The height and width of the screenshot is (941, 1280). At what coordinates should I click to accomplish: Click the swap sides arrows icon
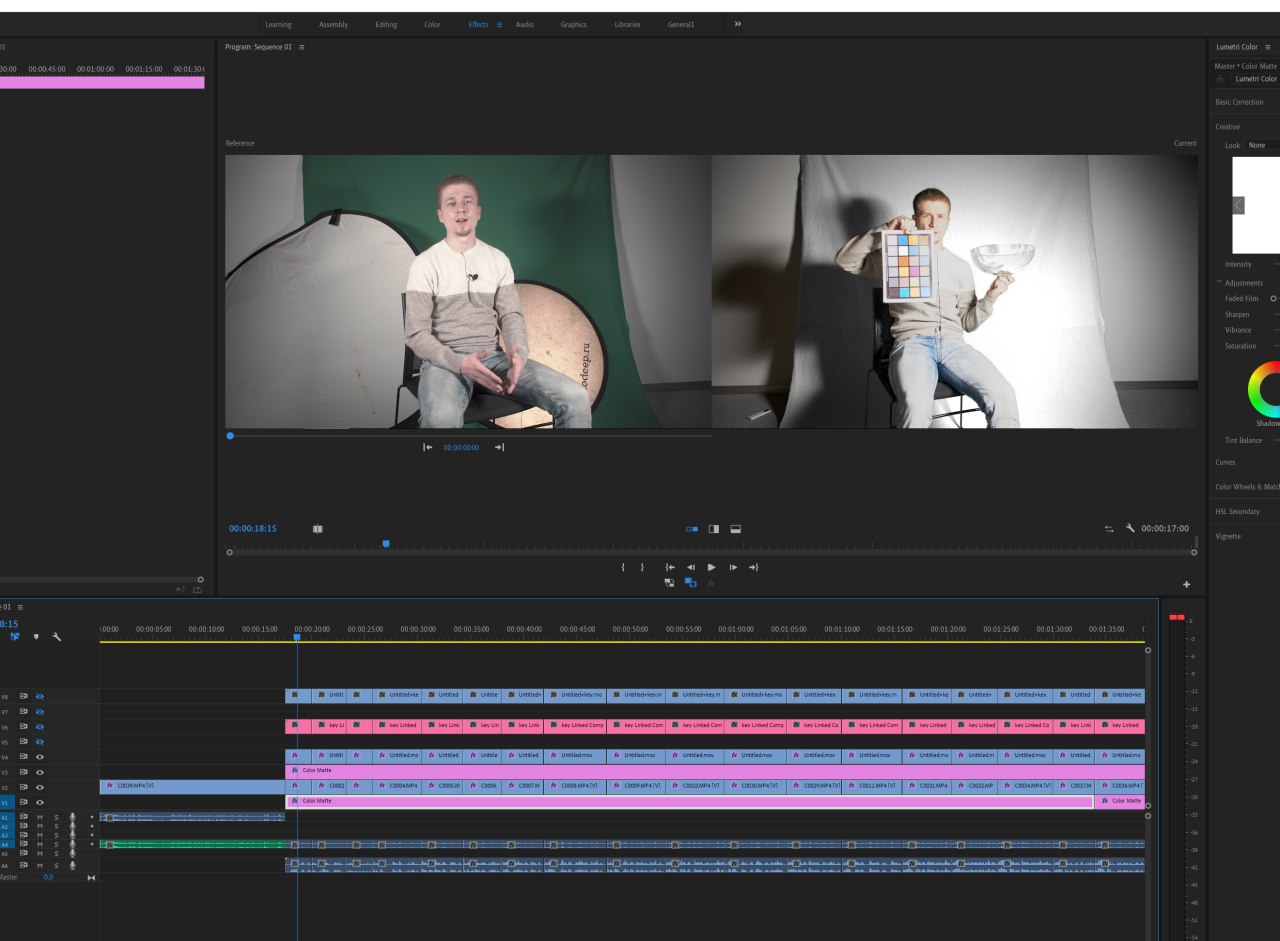pos(1109,529)
